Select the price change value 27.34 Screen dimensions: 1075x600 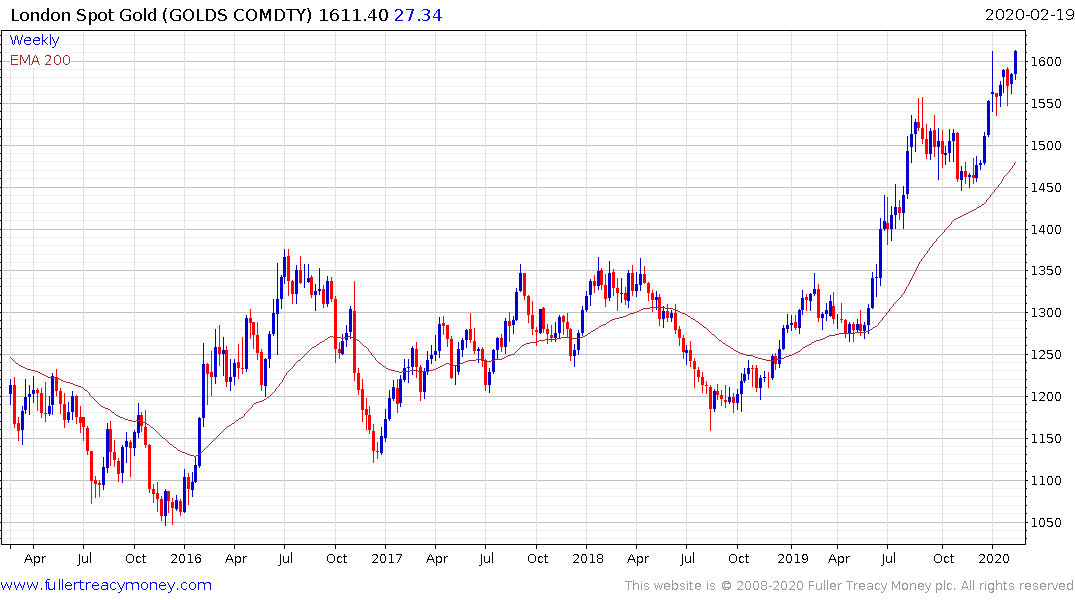418,15
